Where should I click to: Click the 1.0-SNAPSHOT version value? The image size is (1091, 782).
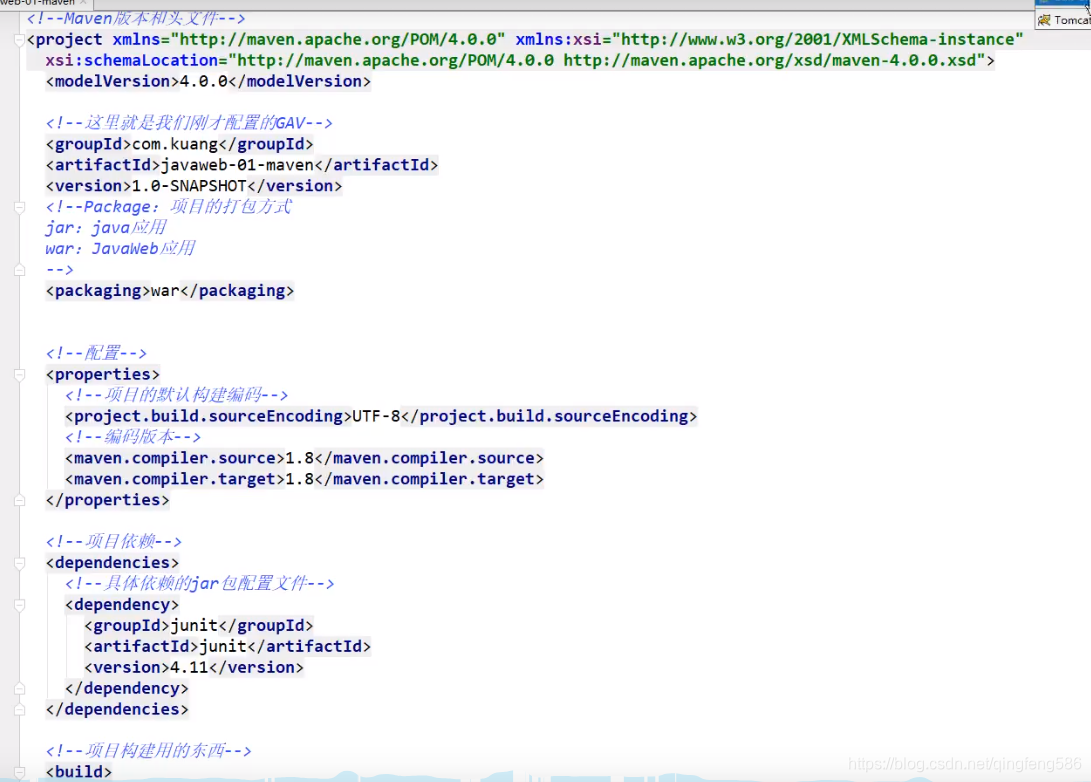pyautogui.click(x=189, y=186)
